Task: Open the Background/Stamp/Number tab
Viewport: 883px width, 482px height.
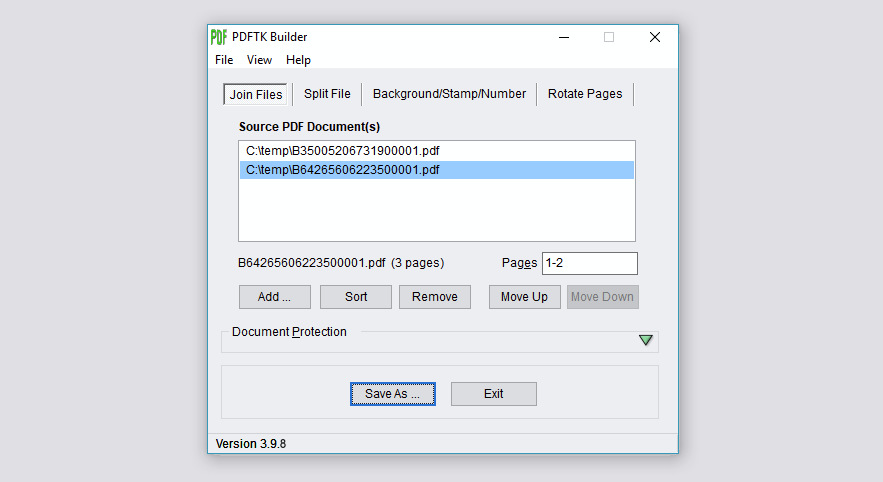Action: 449,94
